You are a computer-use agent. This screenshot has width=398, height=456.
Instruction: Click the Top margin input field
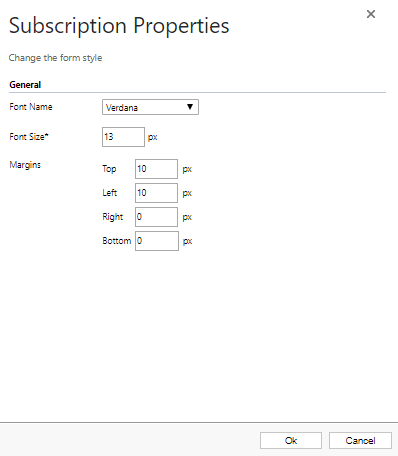click(x=156, y=169)
